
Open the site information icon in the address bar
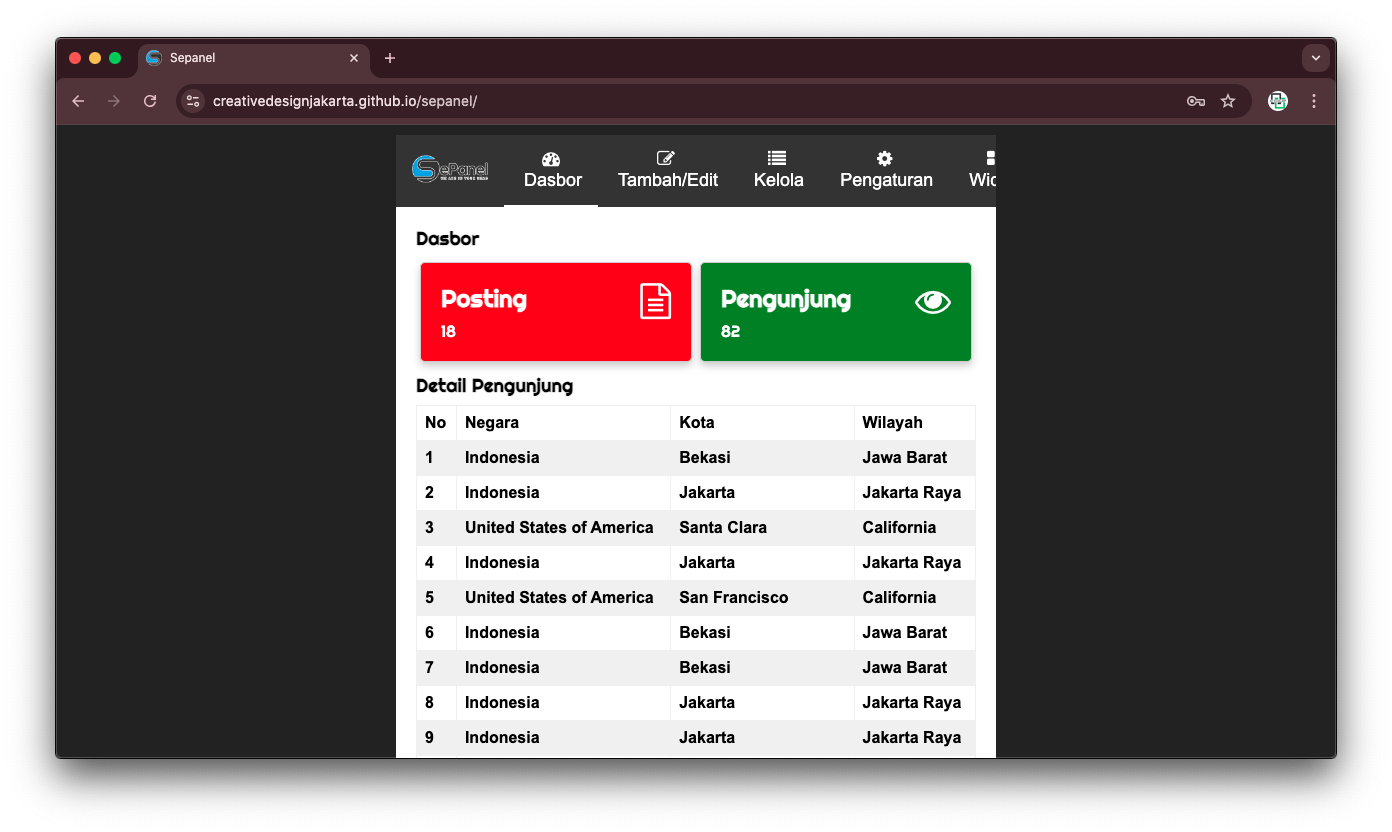tap(194, 101)
